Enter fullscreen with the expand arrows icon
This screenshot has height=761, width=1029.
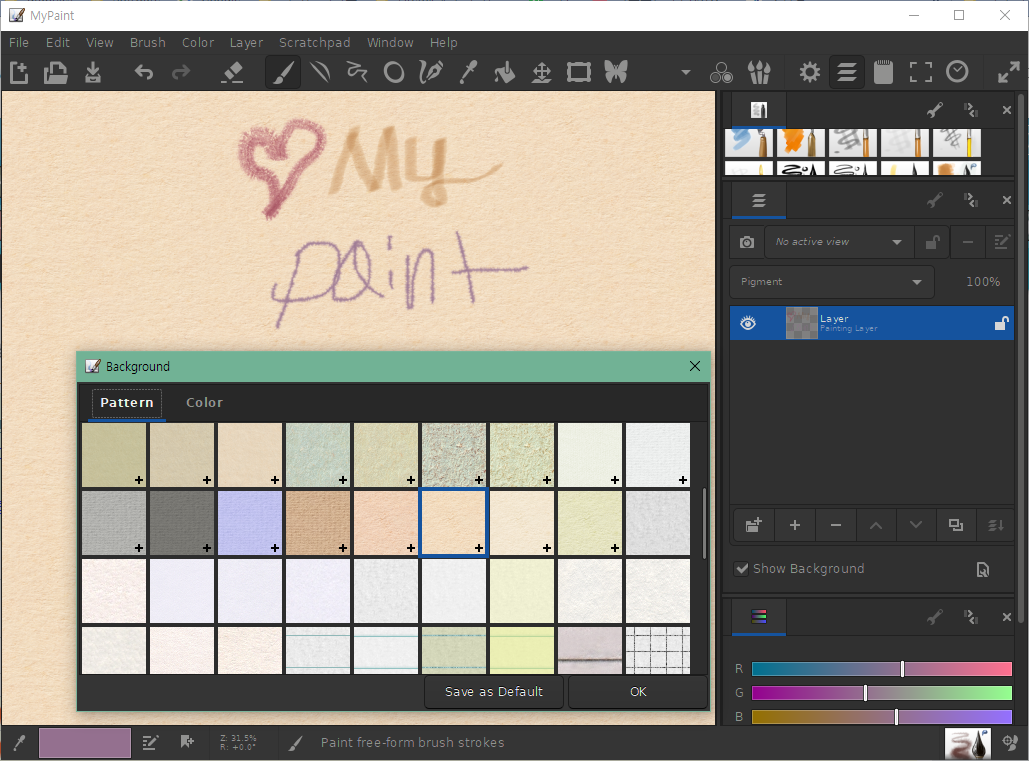click(1009, 72)
